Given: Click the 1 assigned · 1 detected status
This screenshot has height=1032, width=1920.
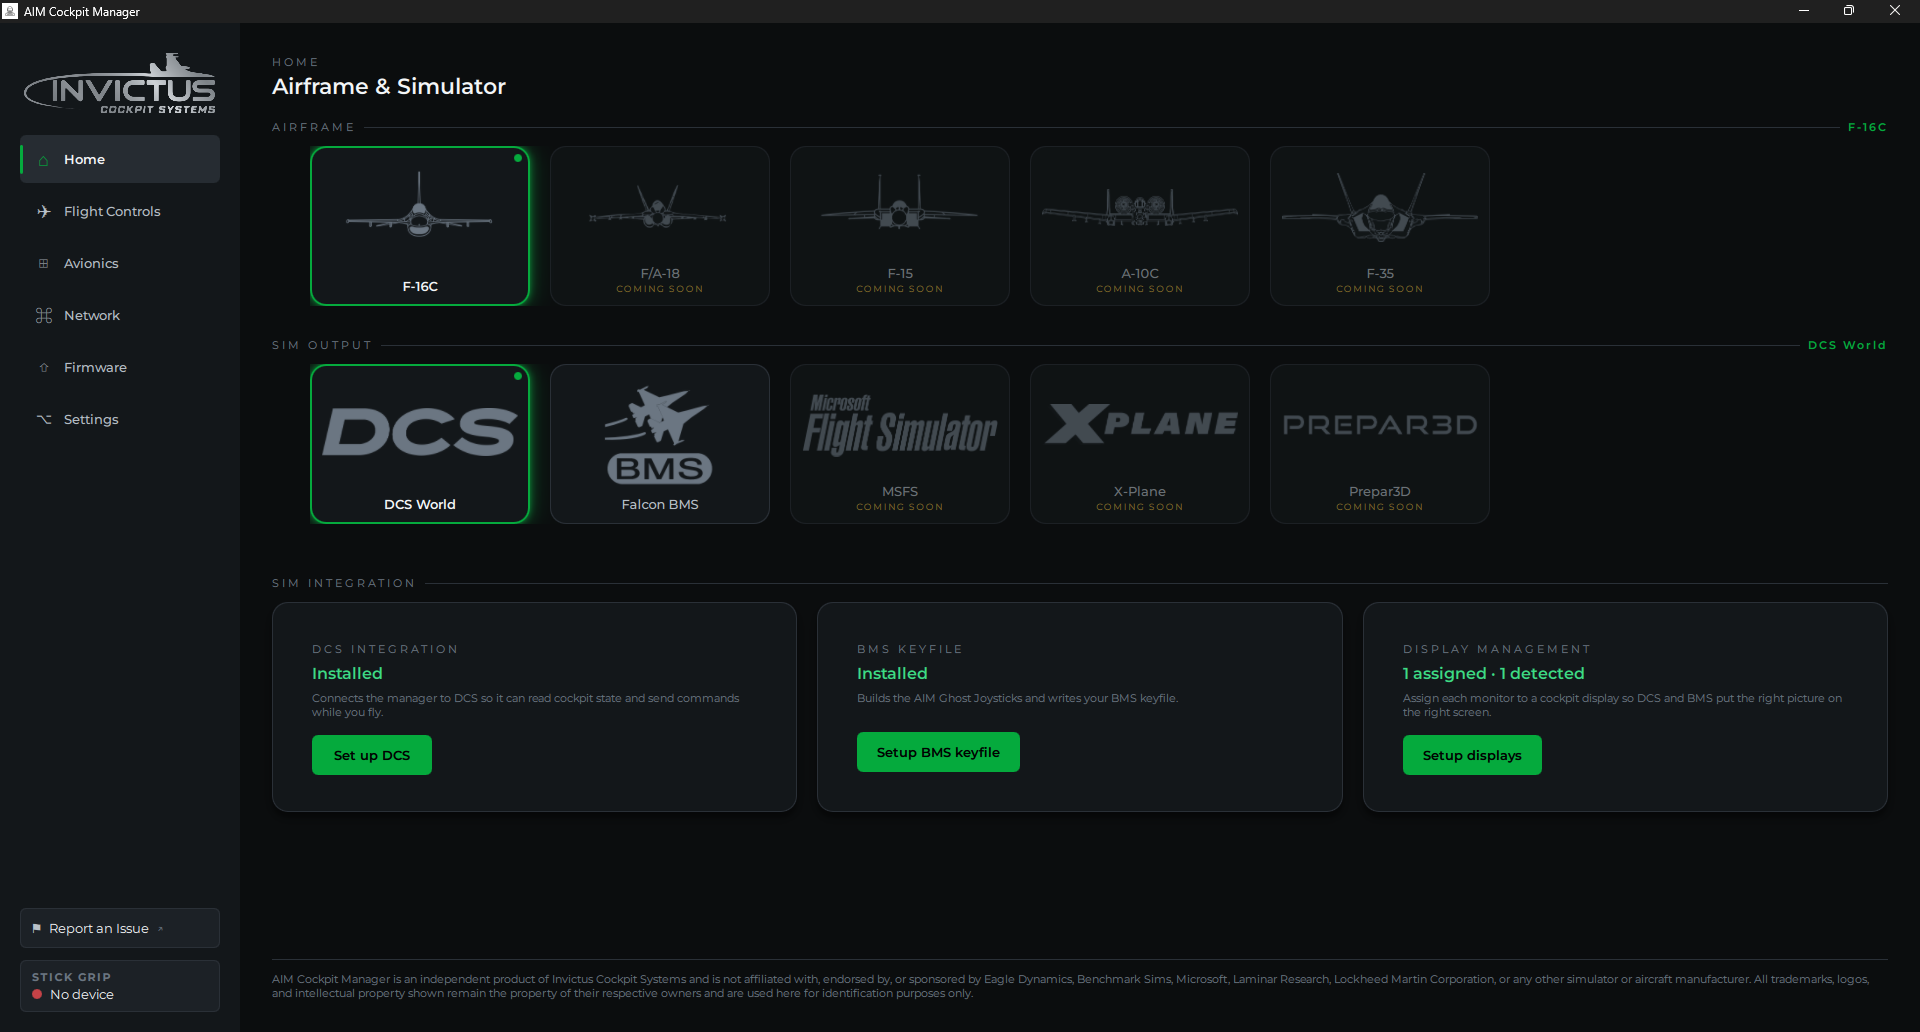Looking at the screenshot, I should click(x=1493, y=673).
